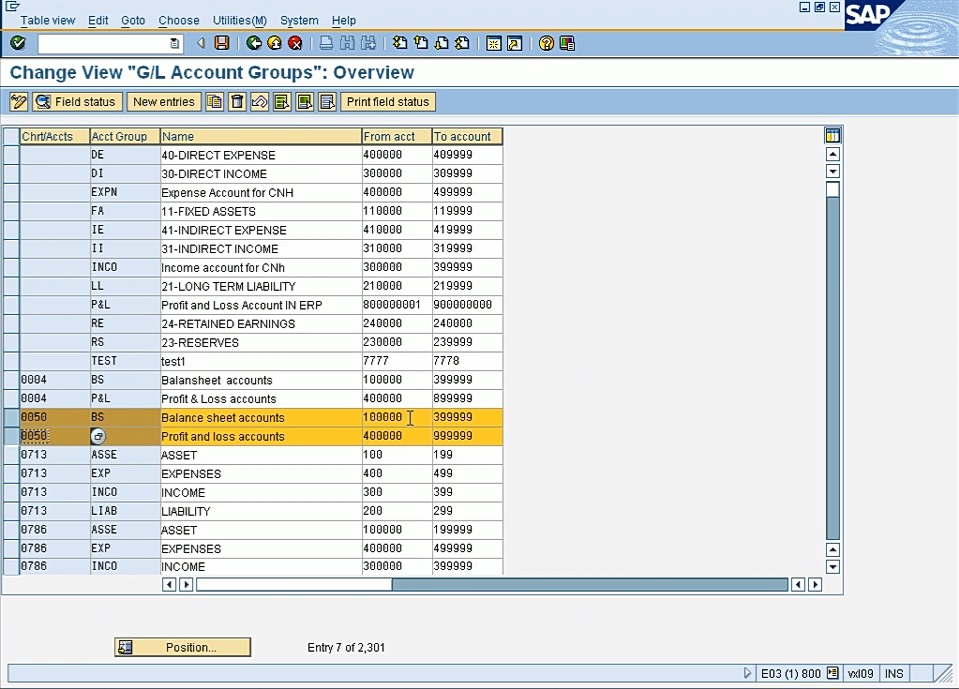This screenshot has height=689, width=959.
Task: Open the command field history dropdown
Action: pos(174,43)
